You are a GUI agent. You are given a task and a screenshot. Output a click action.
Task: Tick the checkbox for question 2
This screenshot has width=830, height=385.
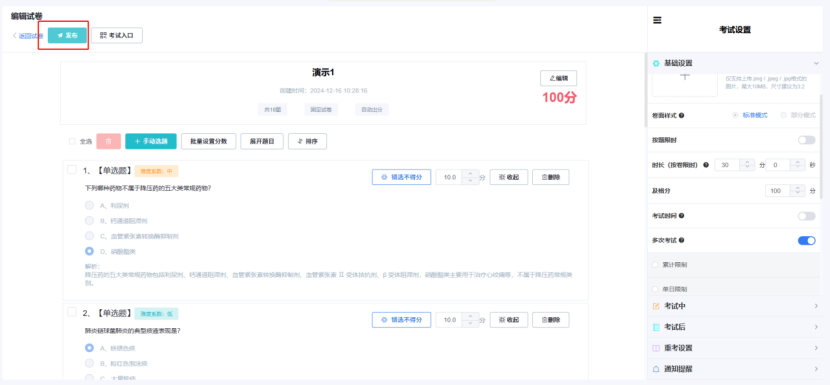72,312
